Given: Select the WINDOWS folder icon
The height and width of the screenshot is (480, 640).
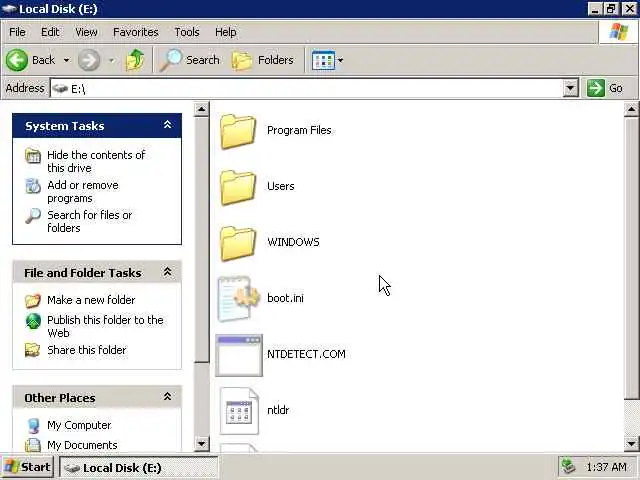Looking at the screenshot, I should [238, 243].
